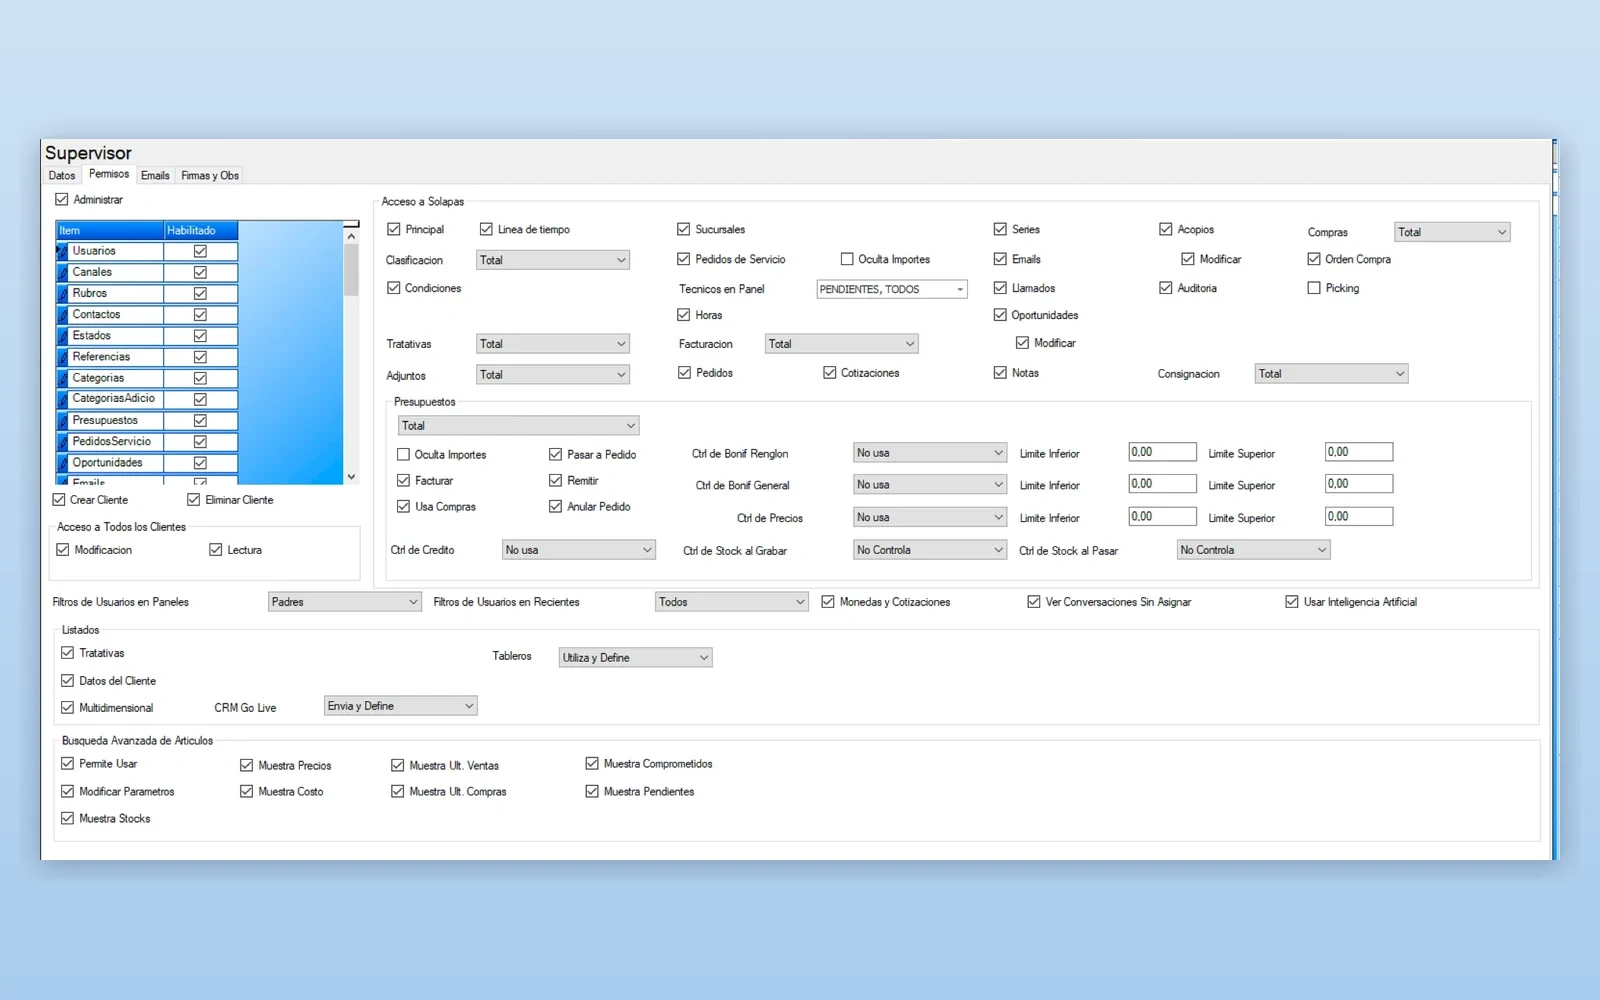Click the Limite Inferior field for Bonif Renglon
1600x1000 pixels.
1162,452
